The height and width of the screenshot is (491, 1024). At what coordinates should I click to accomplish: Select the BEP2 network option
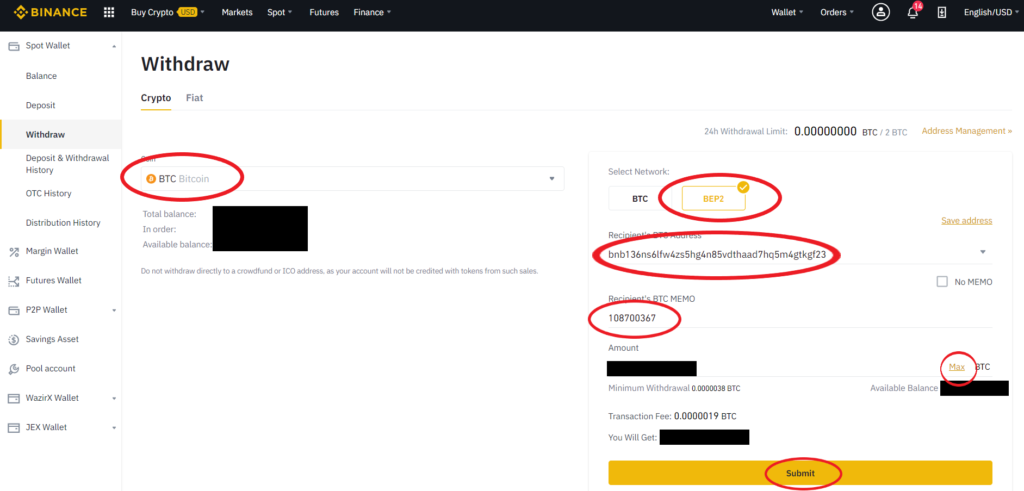pos(713,198)
